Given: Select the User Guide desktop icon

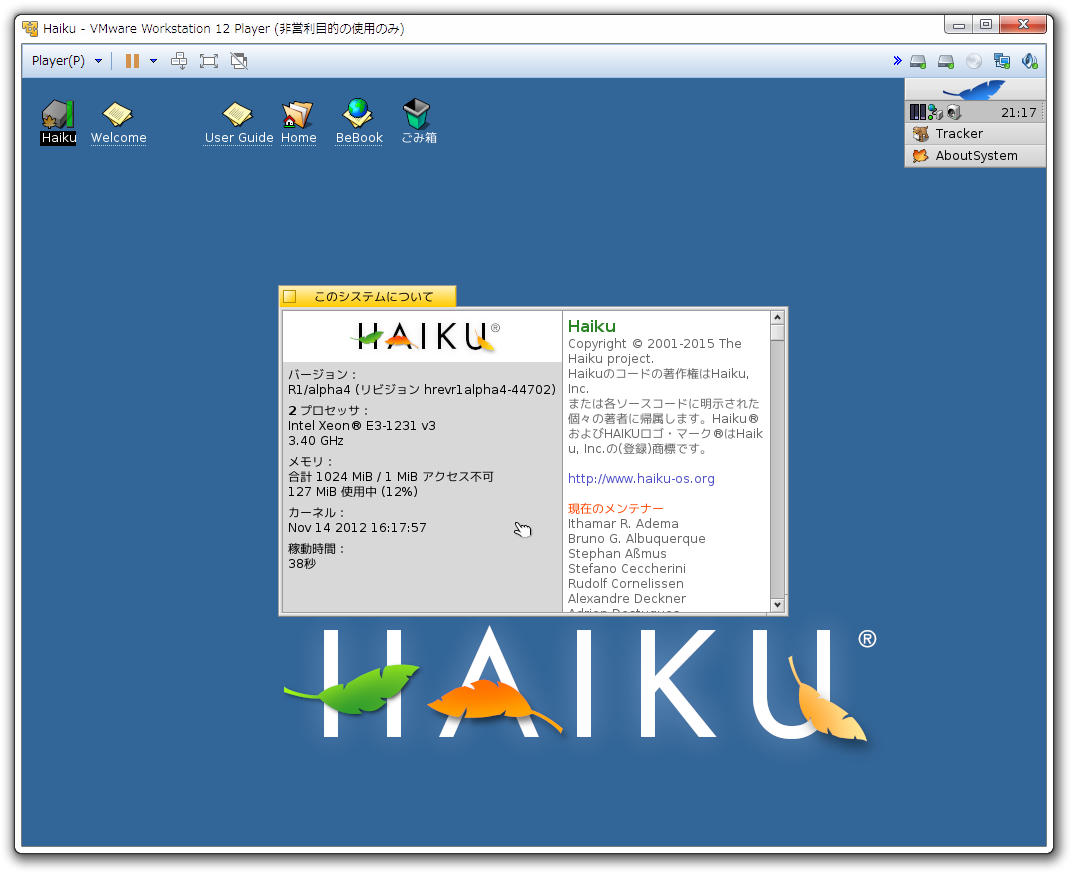Looking at the screenshot, I should coord(239,122).
